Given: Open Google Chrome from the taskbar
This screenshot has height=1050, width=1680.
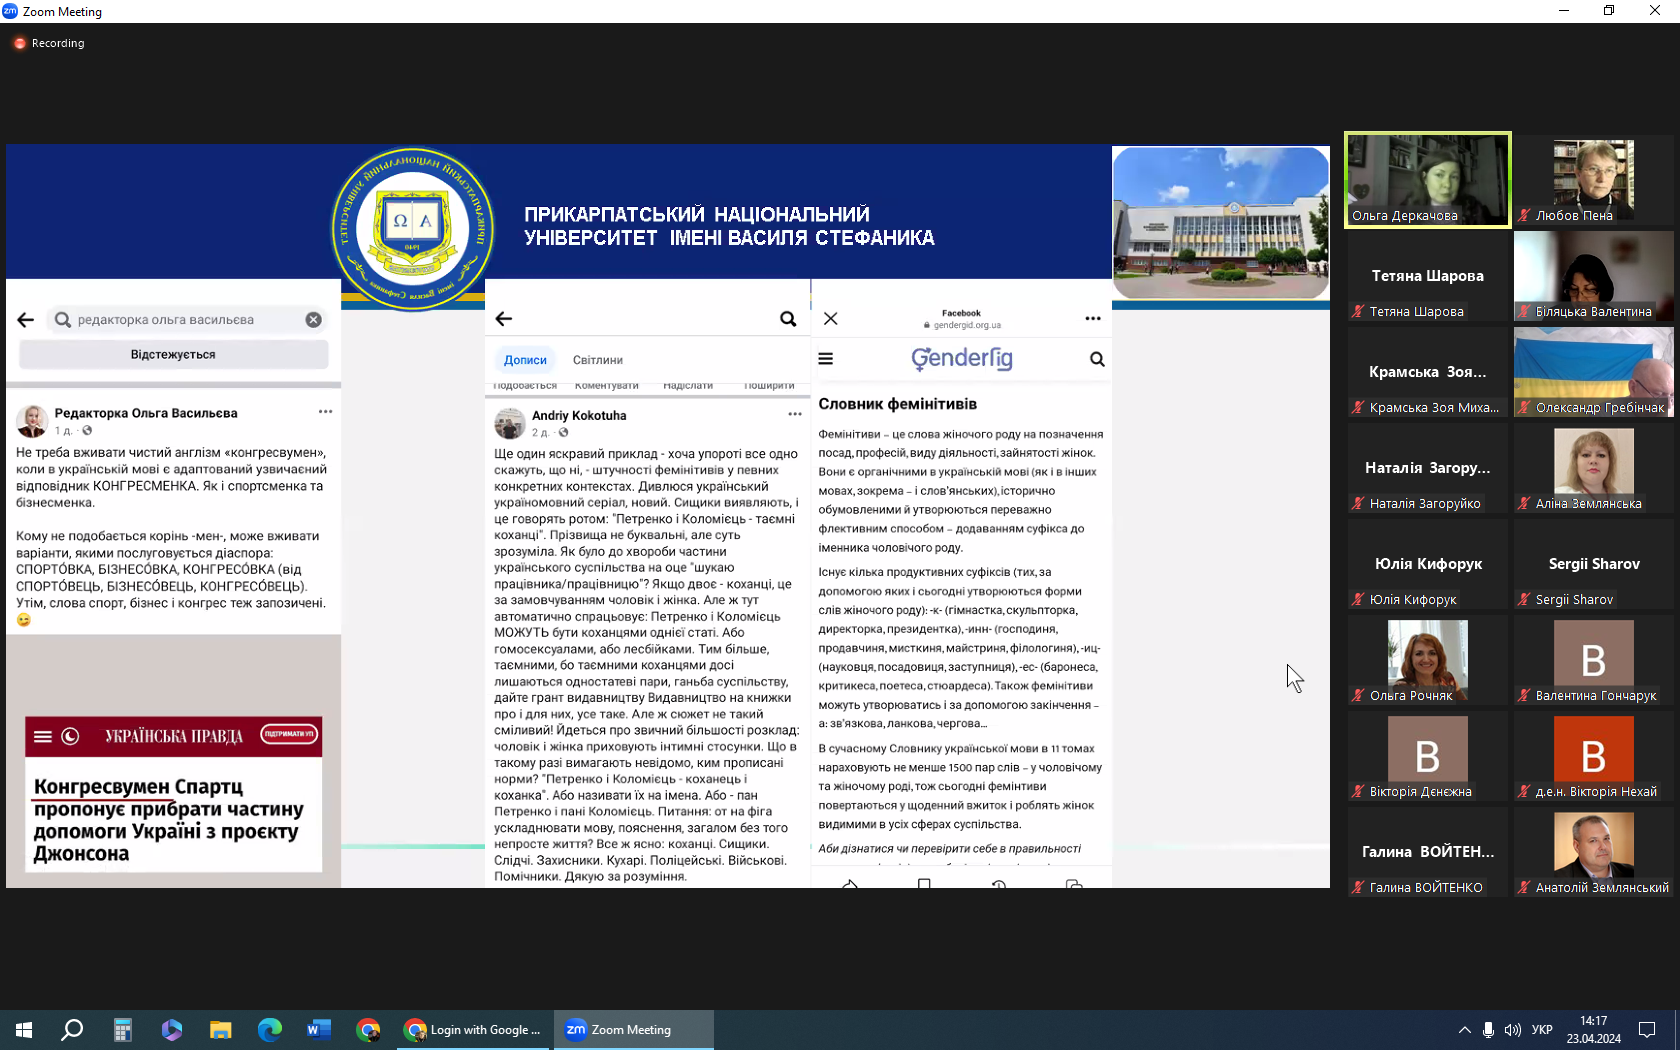Looking at the screenshot, I should 368,1030.
